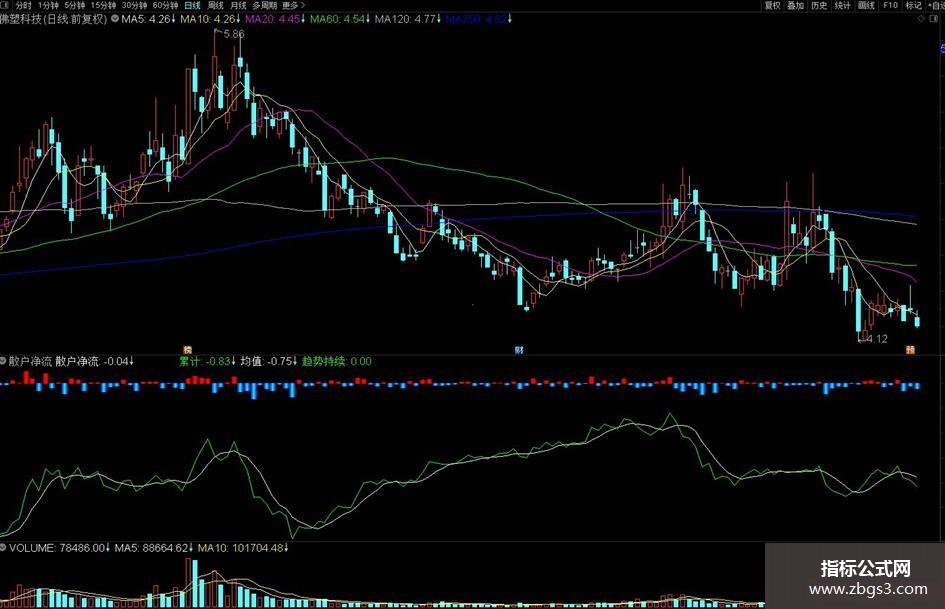Click the 统计 statistics button

843,5
